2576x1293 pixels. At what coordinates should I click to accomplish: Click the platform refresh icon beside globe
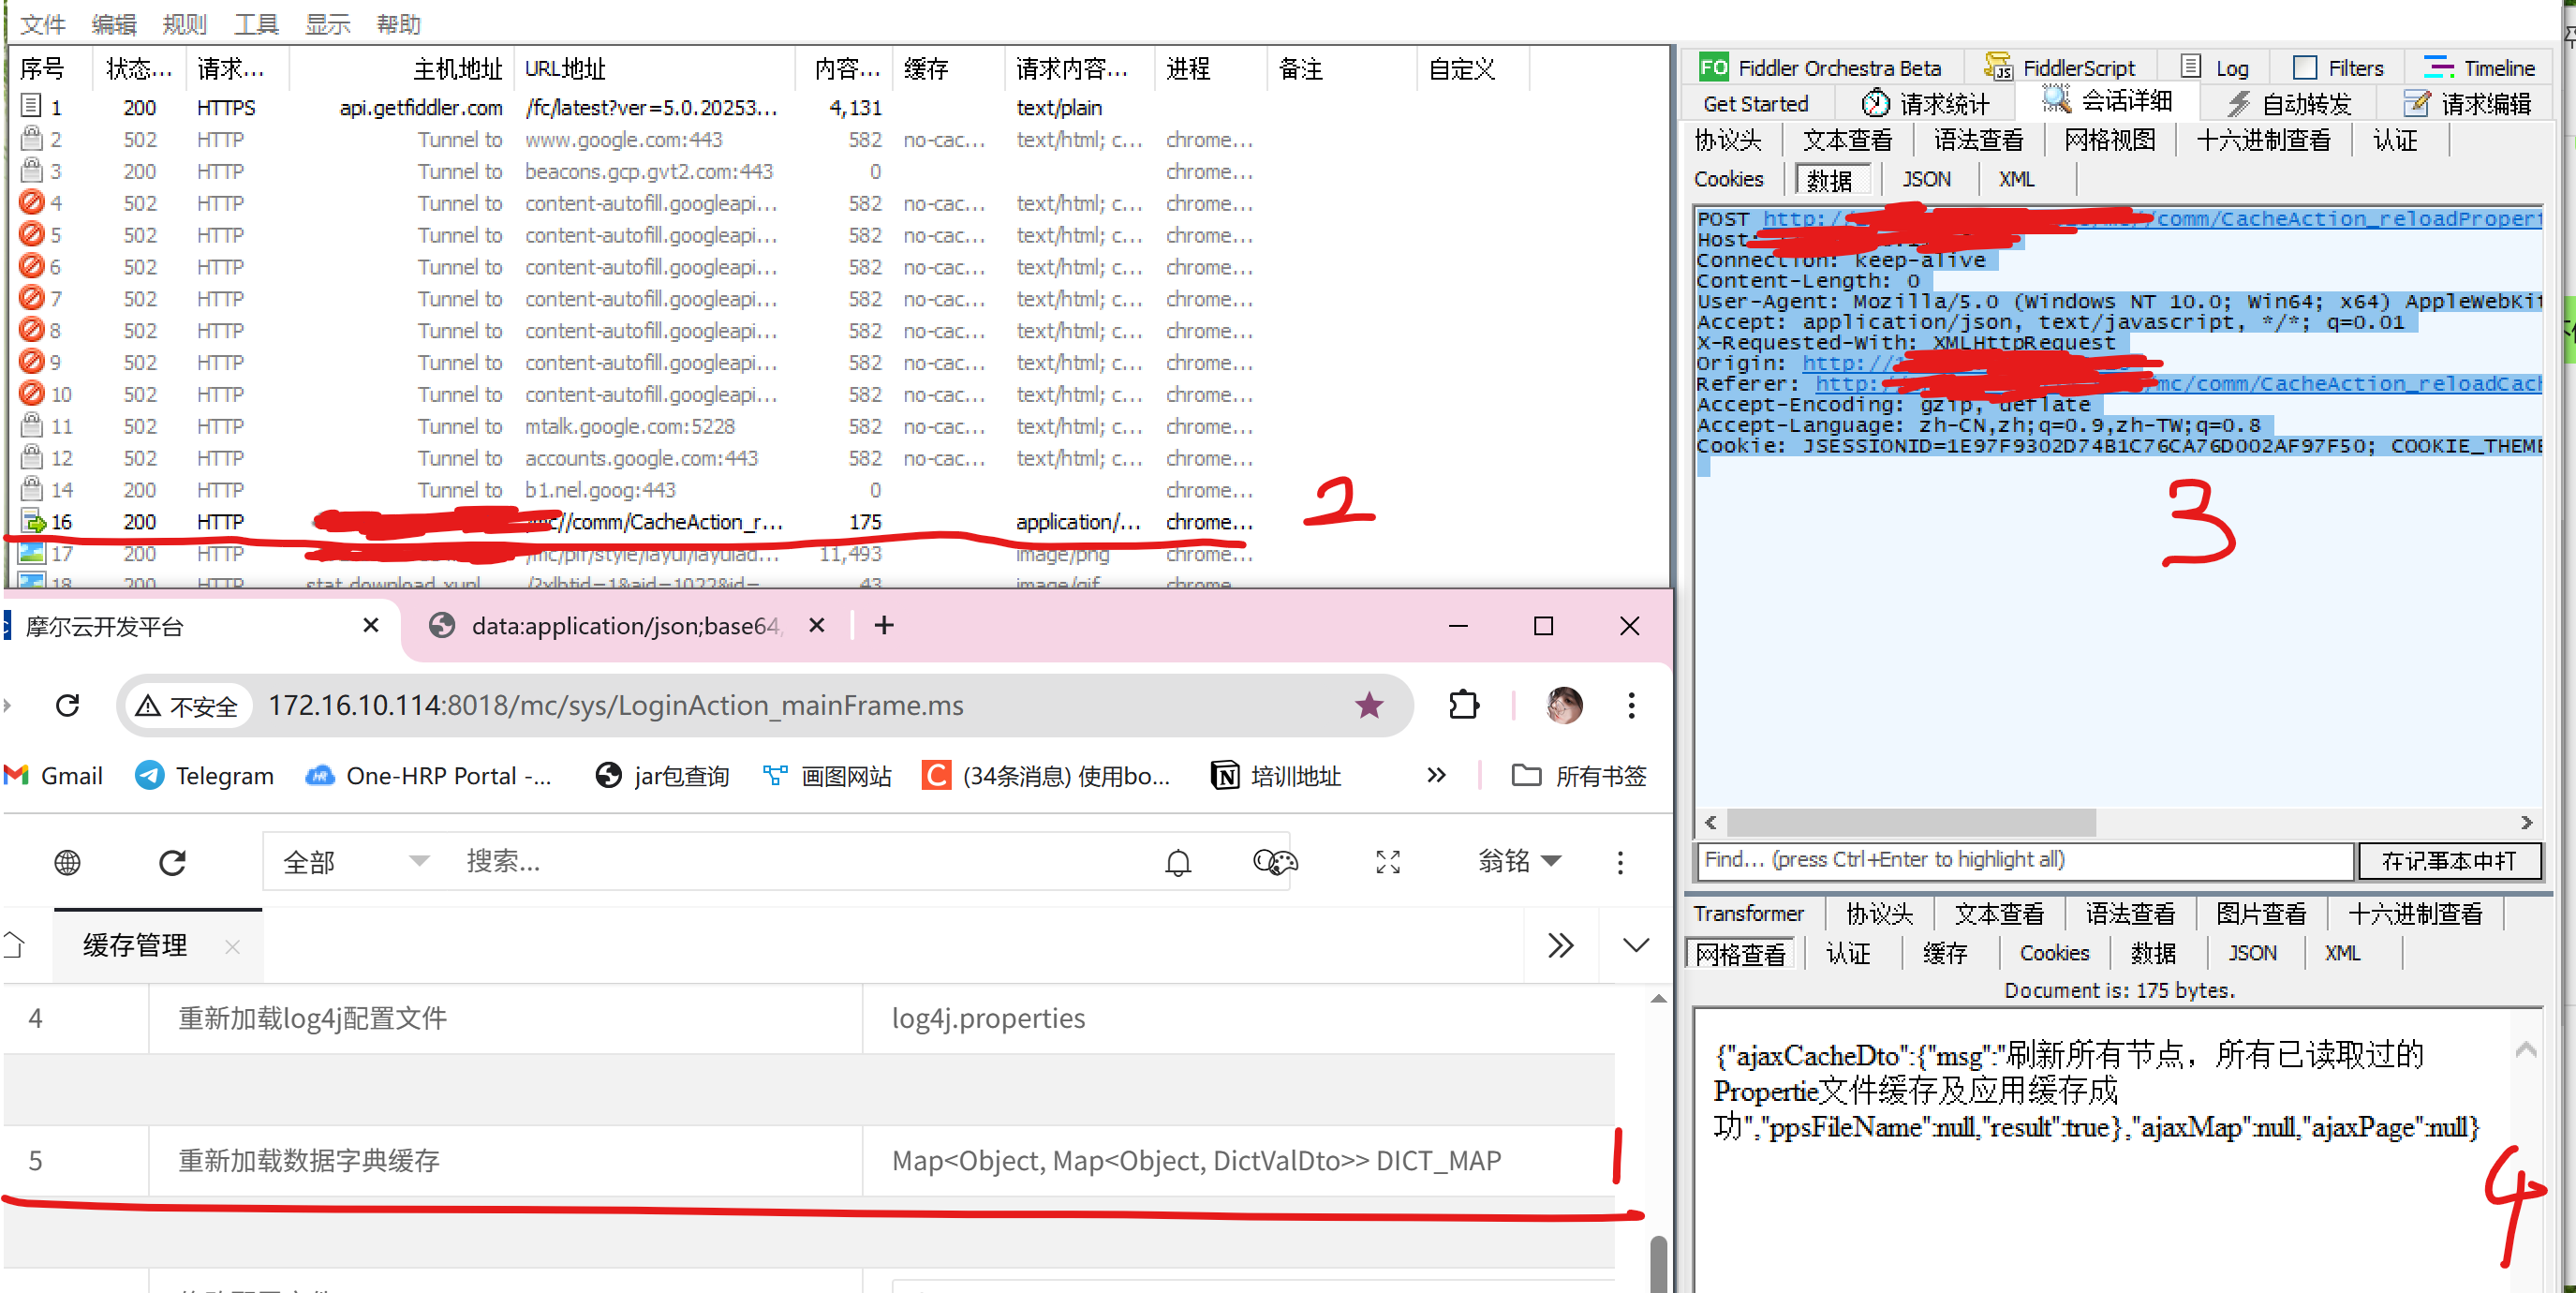172,862
